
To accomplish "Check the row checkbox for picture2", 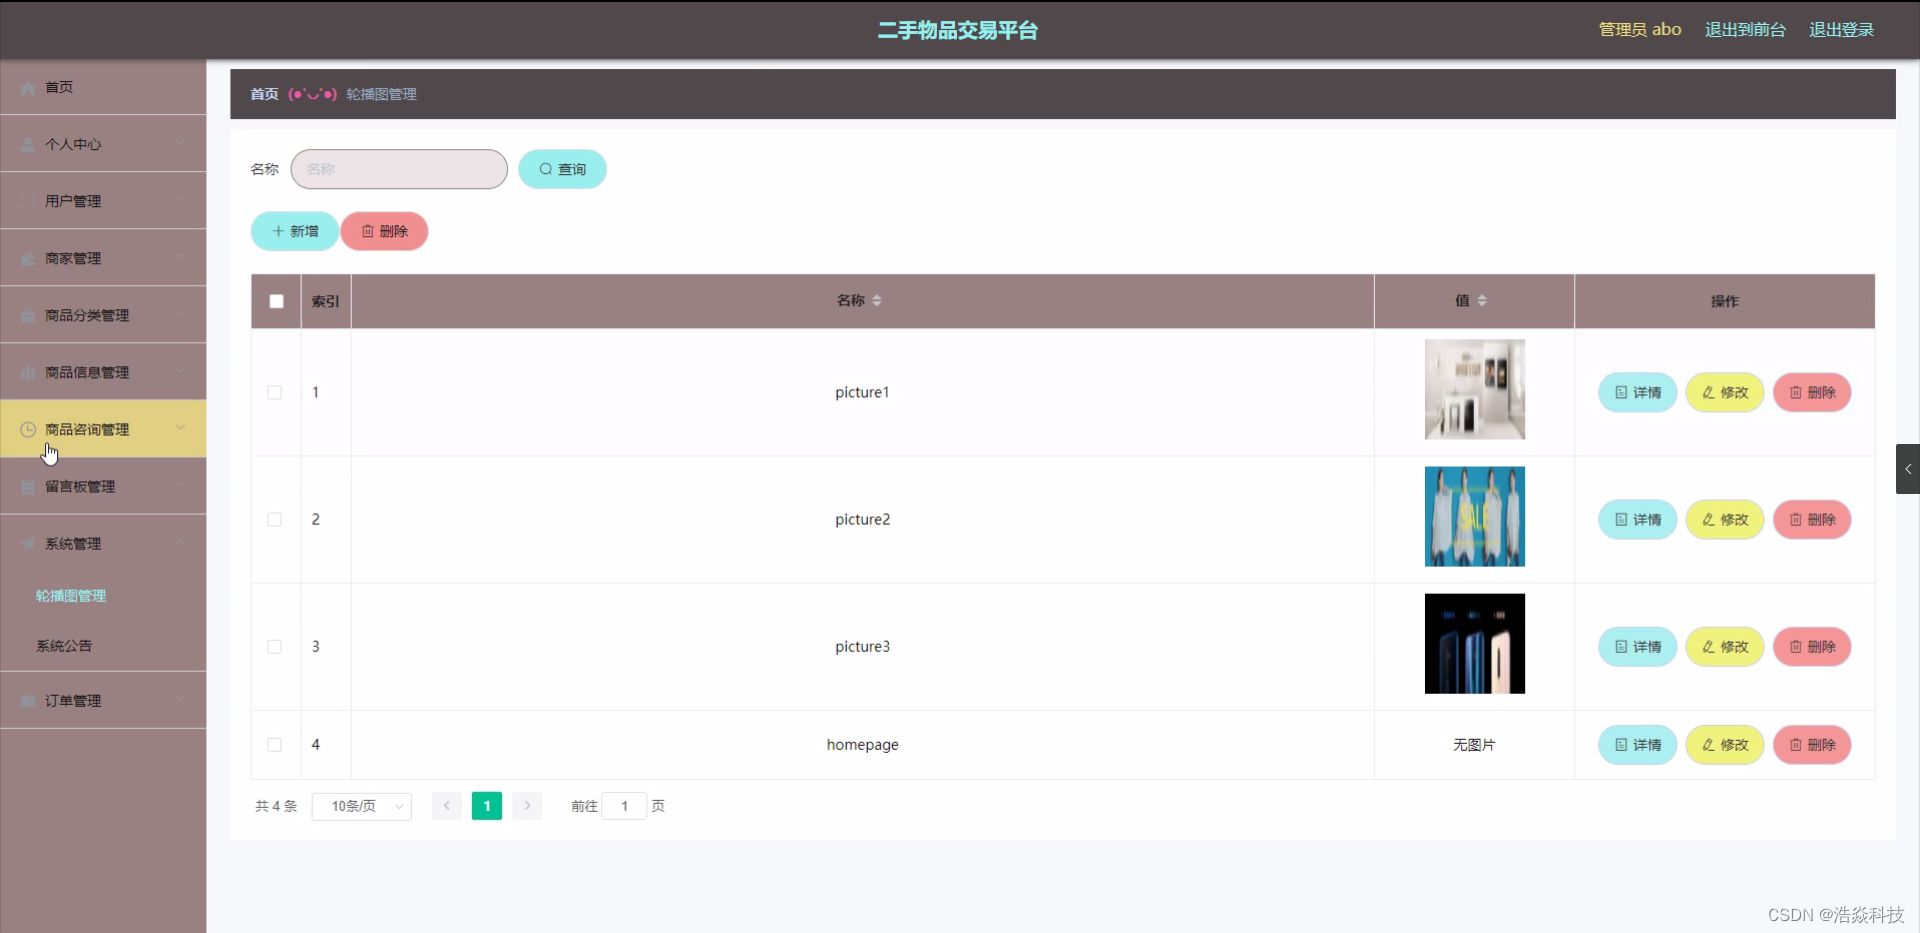I will pyautogui.click(x=274, y=520).
